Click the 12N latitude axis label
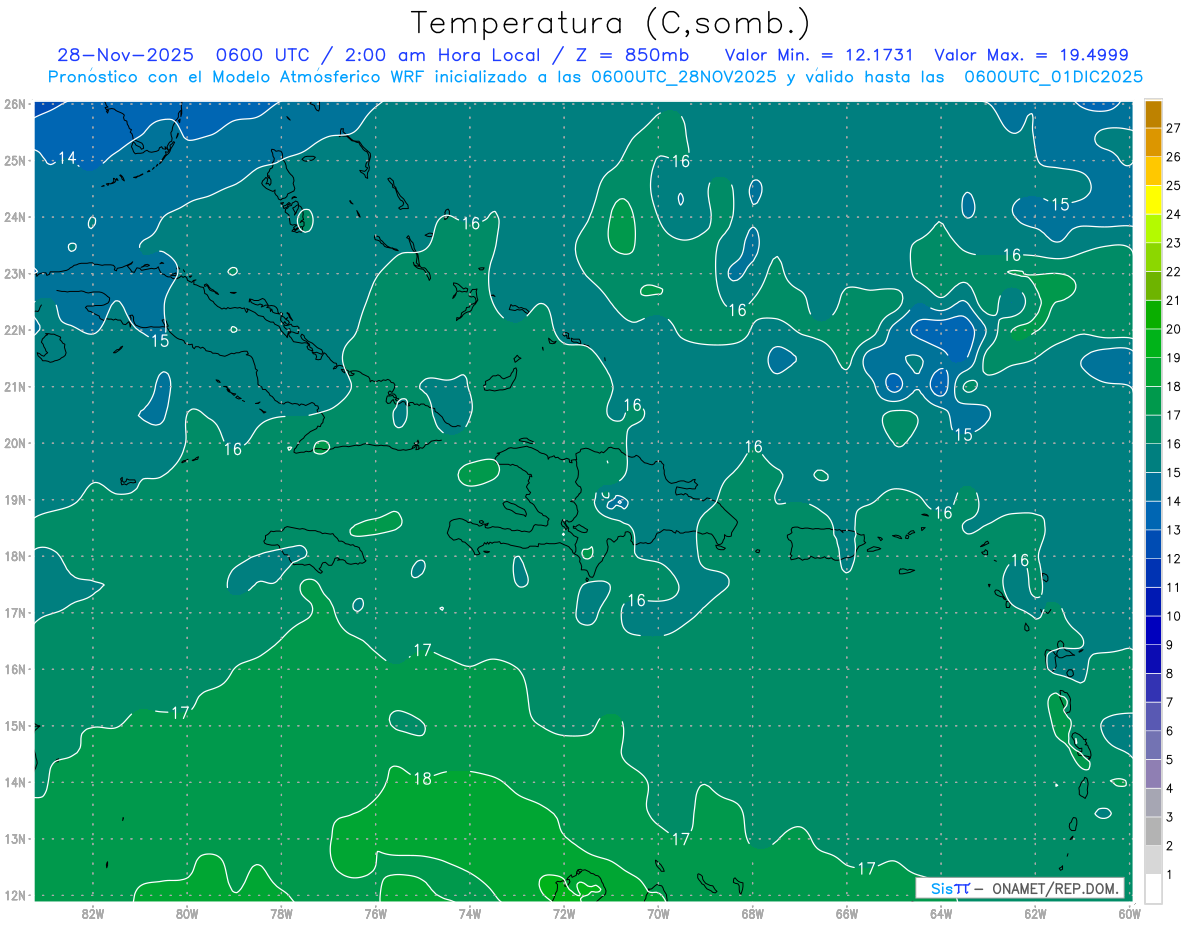The height and width of the screenshot is (927, 1200). click(14, 895)
